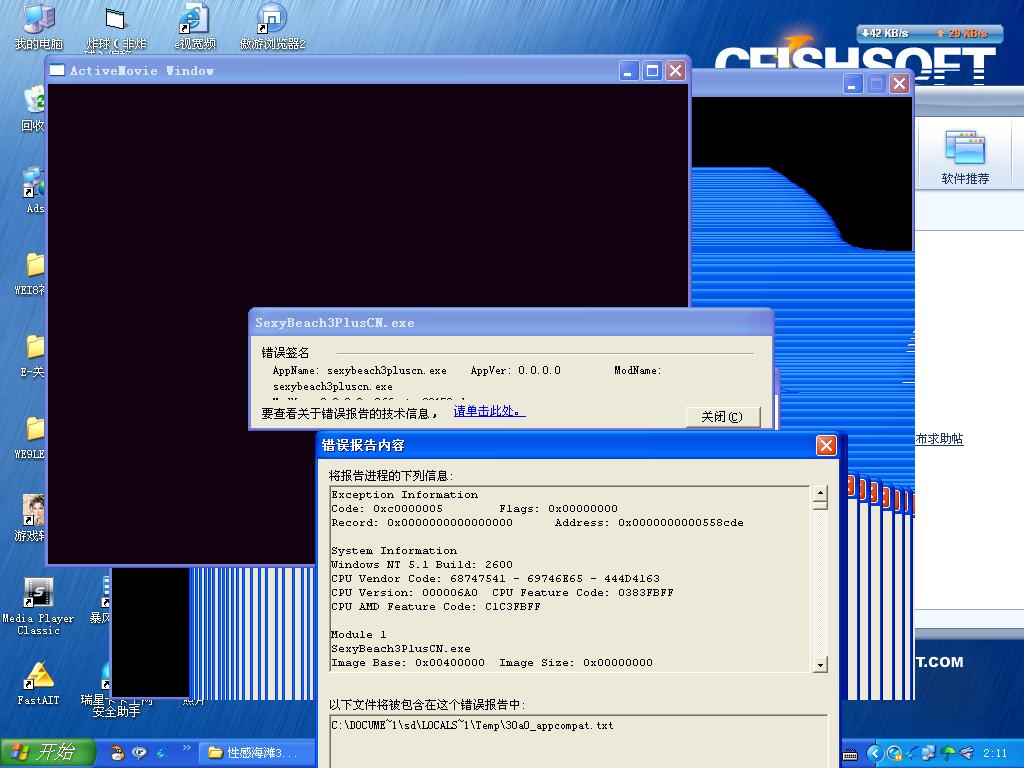The height and width of the screenshot is (768, 1024).
Task: Close the window behind ActiveMovie
Action: pos(899,84)
